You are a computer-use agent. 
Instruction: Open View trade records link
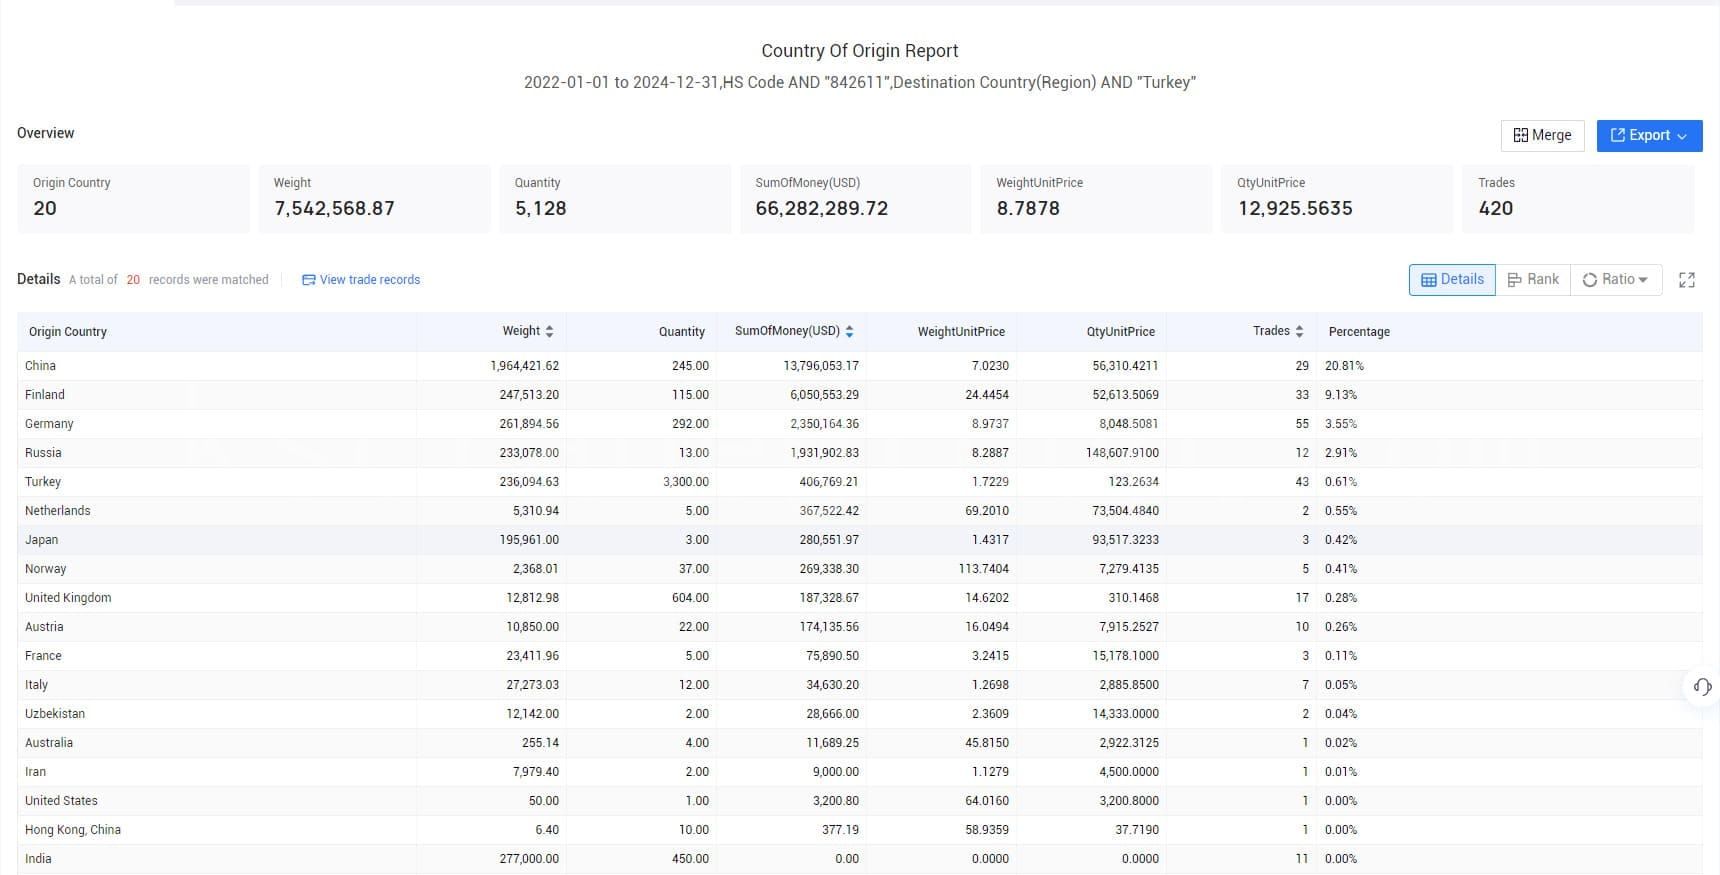361,280
